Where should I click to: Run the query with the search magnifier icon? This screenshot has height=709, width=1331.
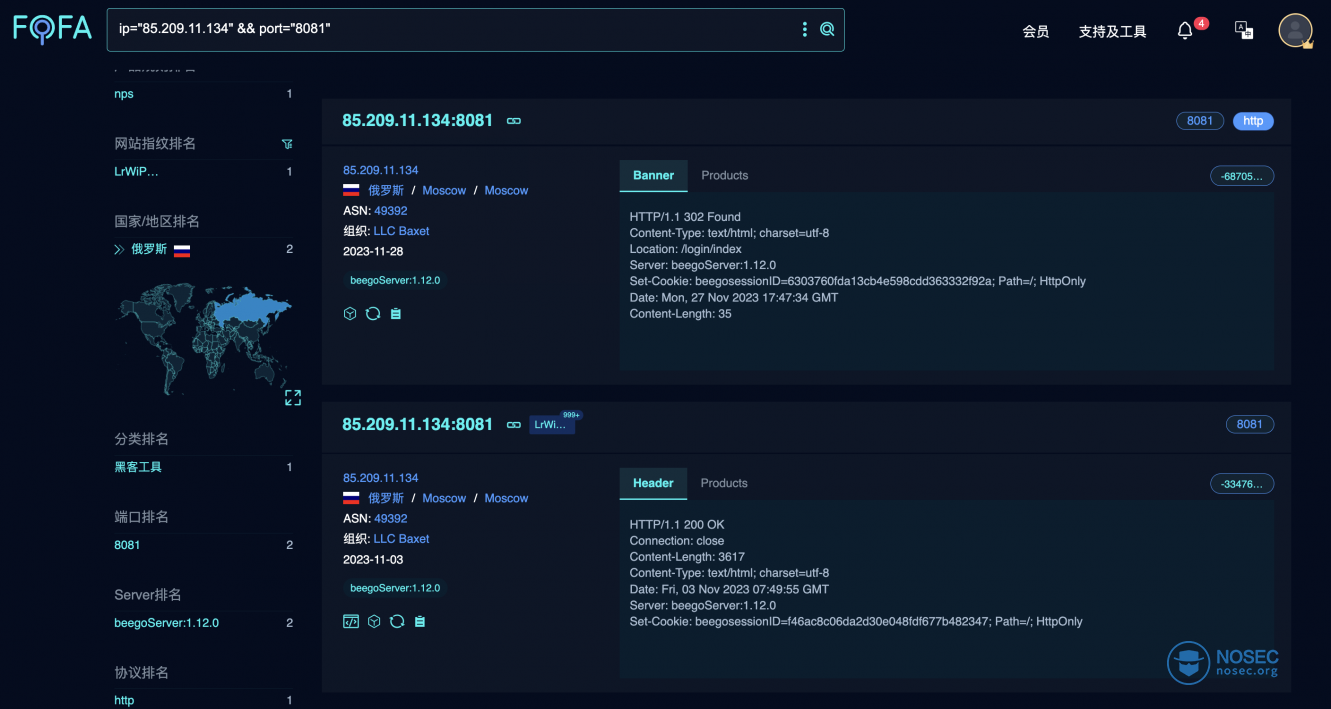point(827,30)
